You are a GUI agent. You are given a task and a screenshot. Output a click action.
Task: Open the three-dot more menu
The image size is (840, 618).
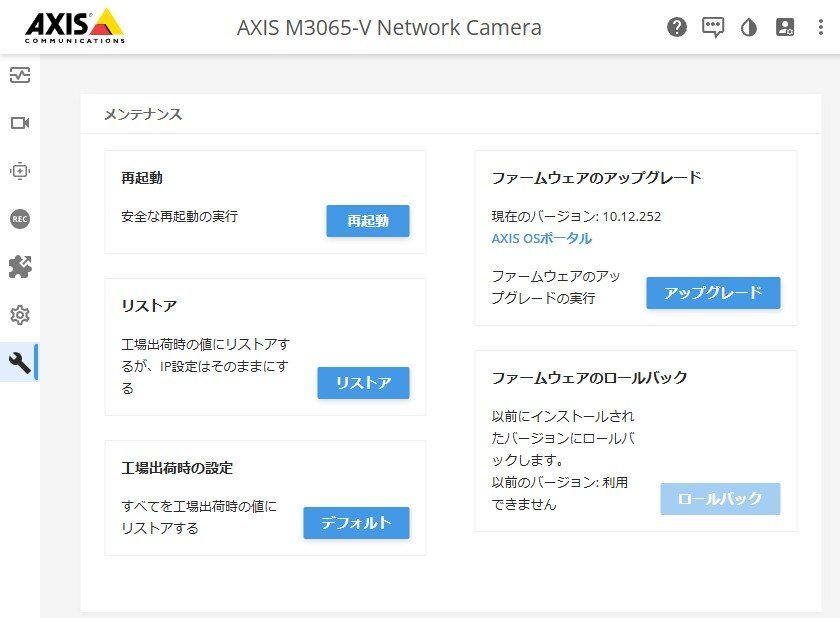point(821,27)
